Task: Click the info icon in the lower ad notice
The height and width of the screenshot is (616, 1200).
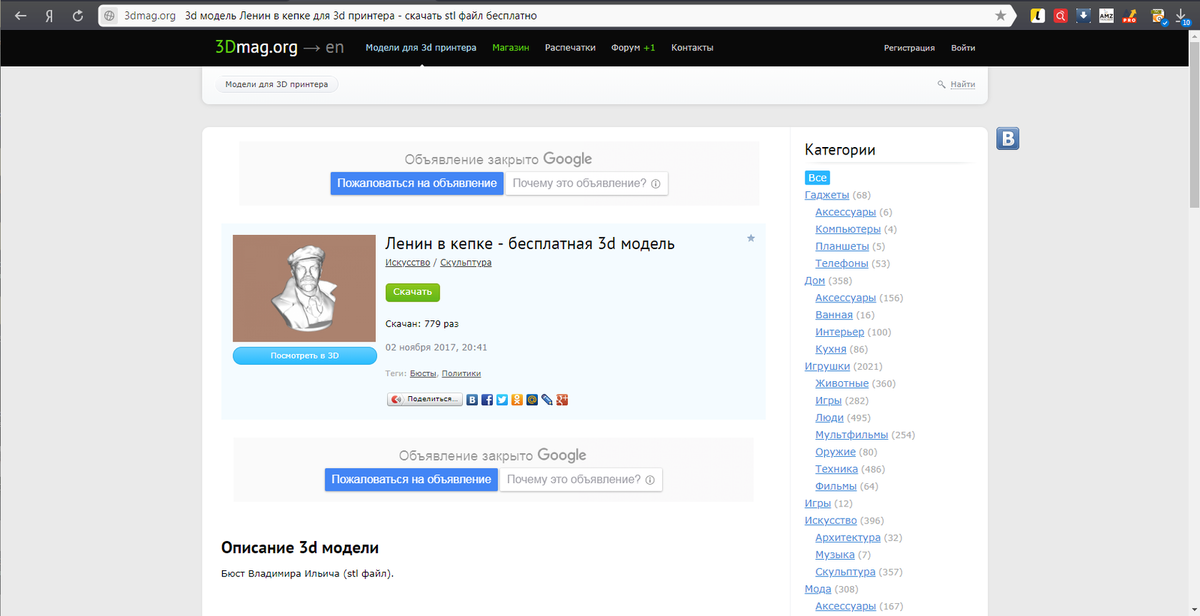Action: (650, 480)
